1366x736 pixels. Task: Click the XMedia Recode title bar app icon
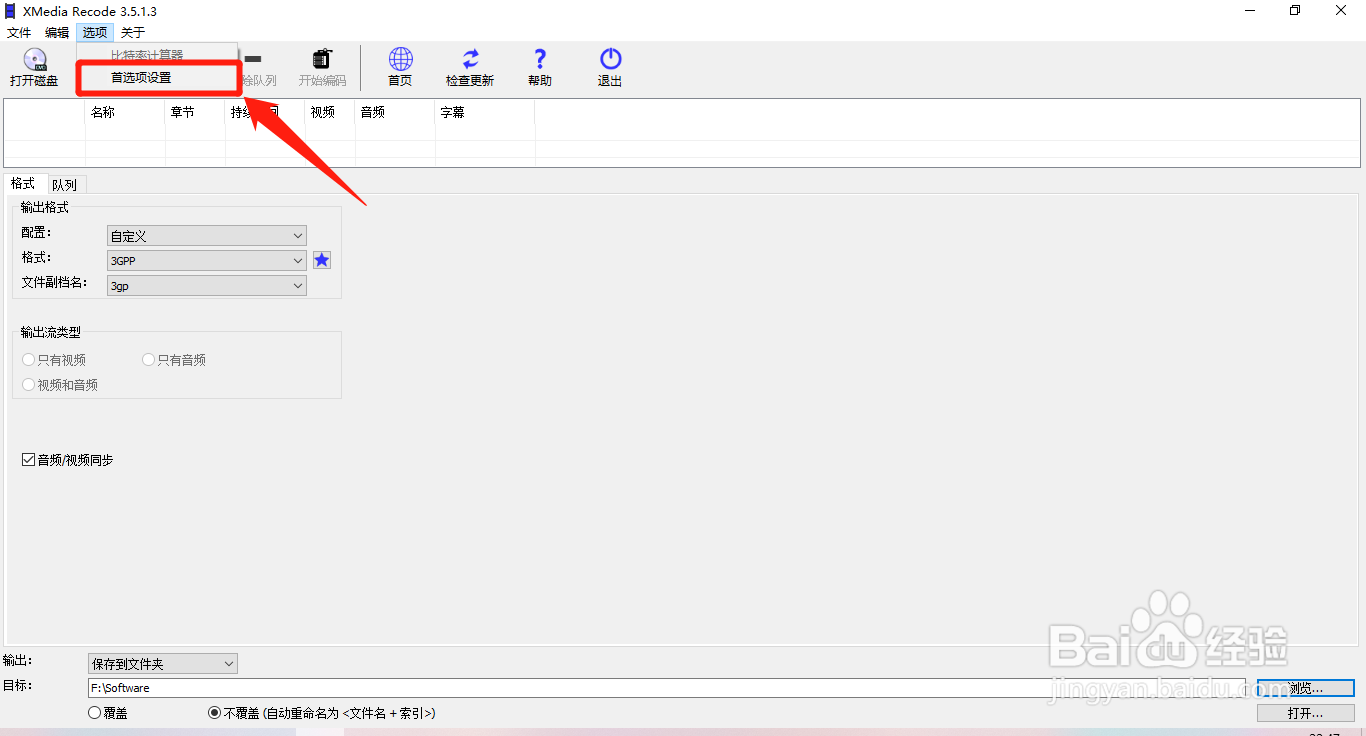[10, 11]
